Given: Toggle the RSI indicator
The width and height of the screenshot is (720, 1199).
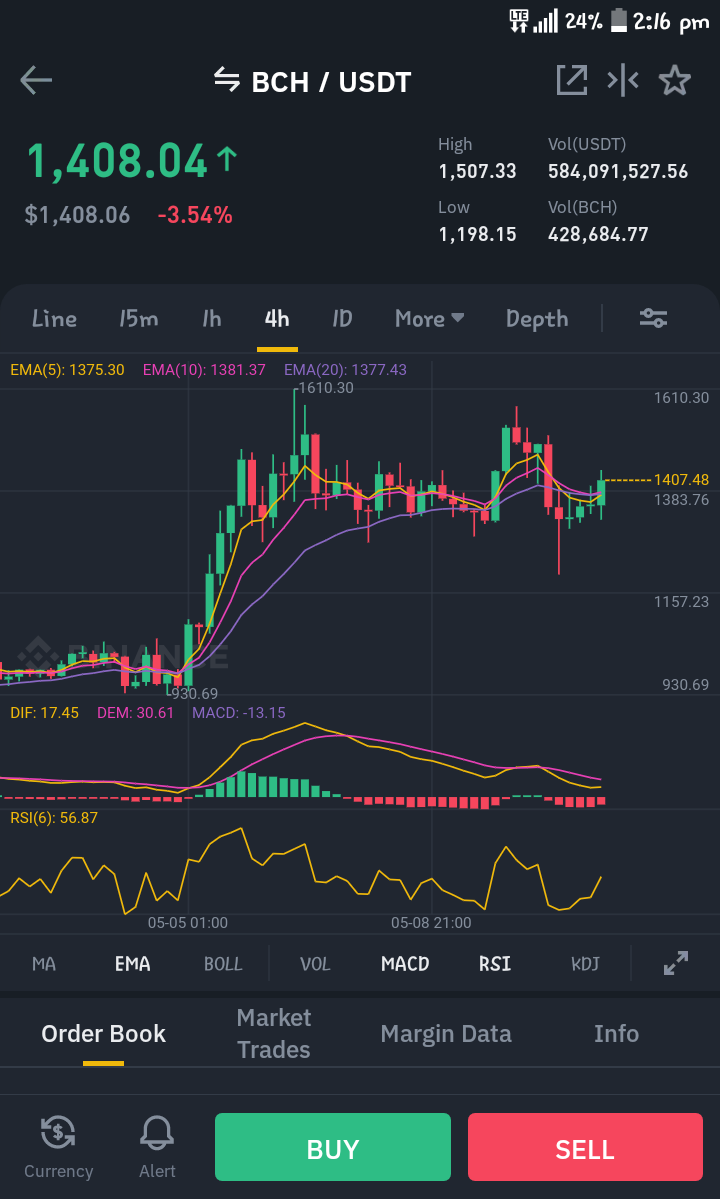Looking at the screenshot, I should tap(495, 963).
